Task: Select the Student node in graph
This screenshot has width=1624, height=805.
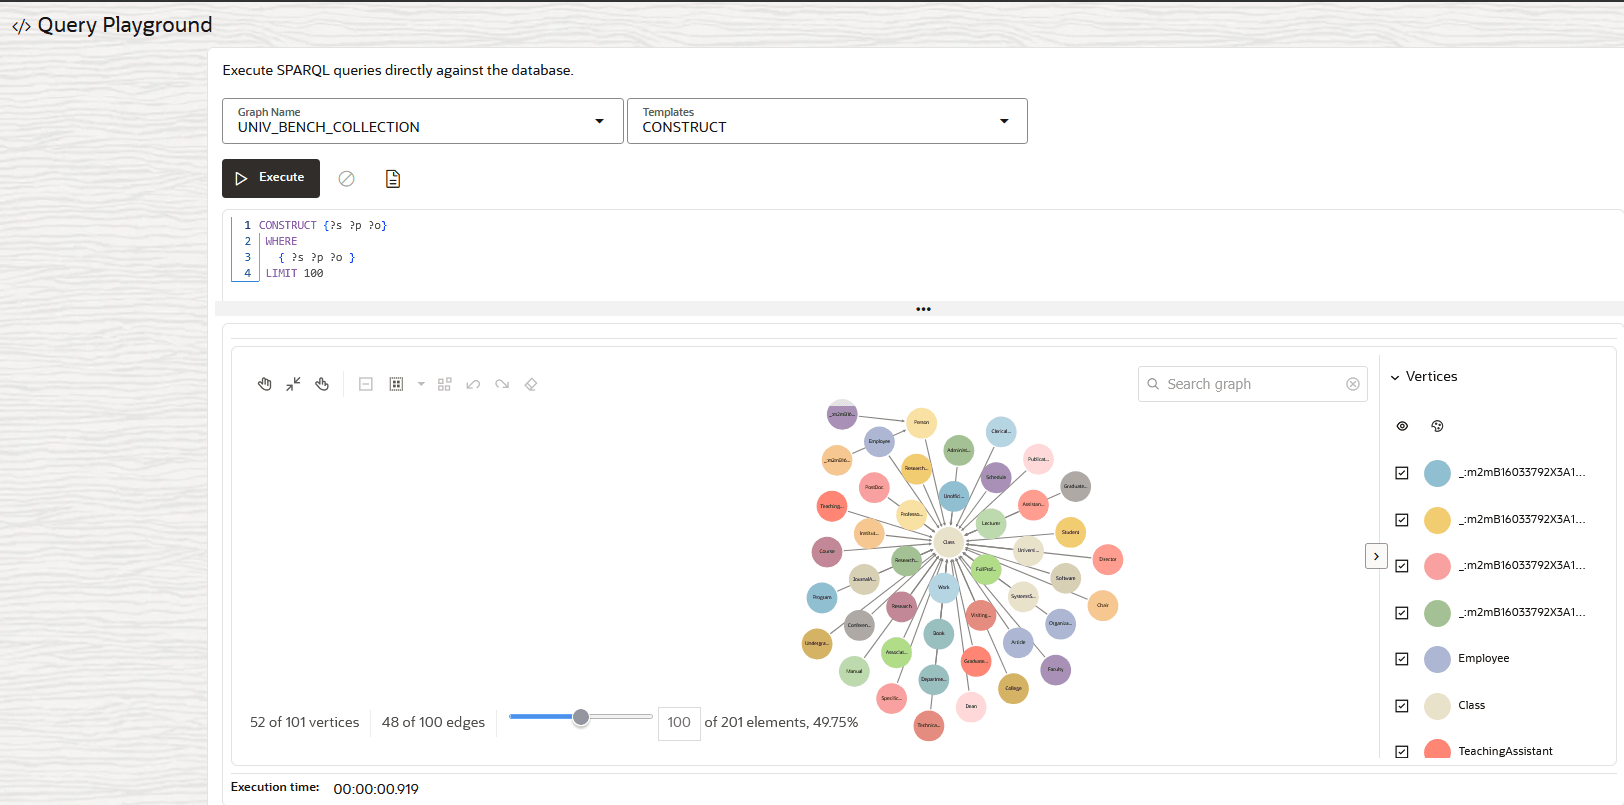Action: pos(1070,532)
